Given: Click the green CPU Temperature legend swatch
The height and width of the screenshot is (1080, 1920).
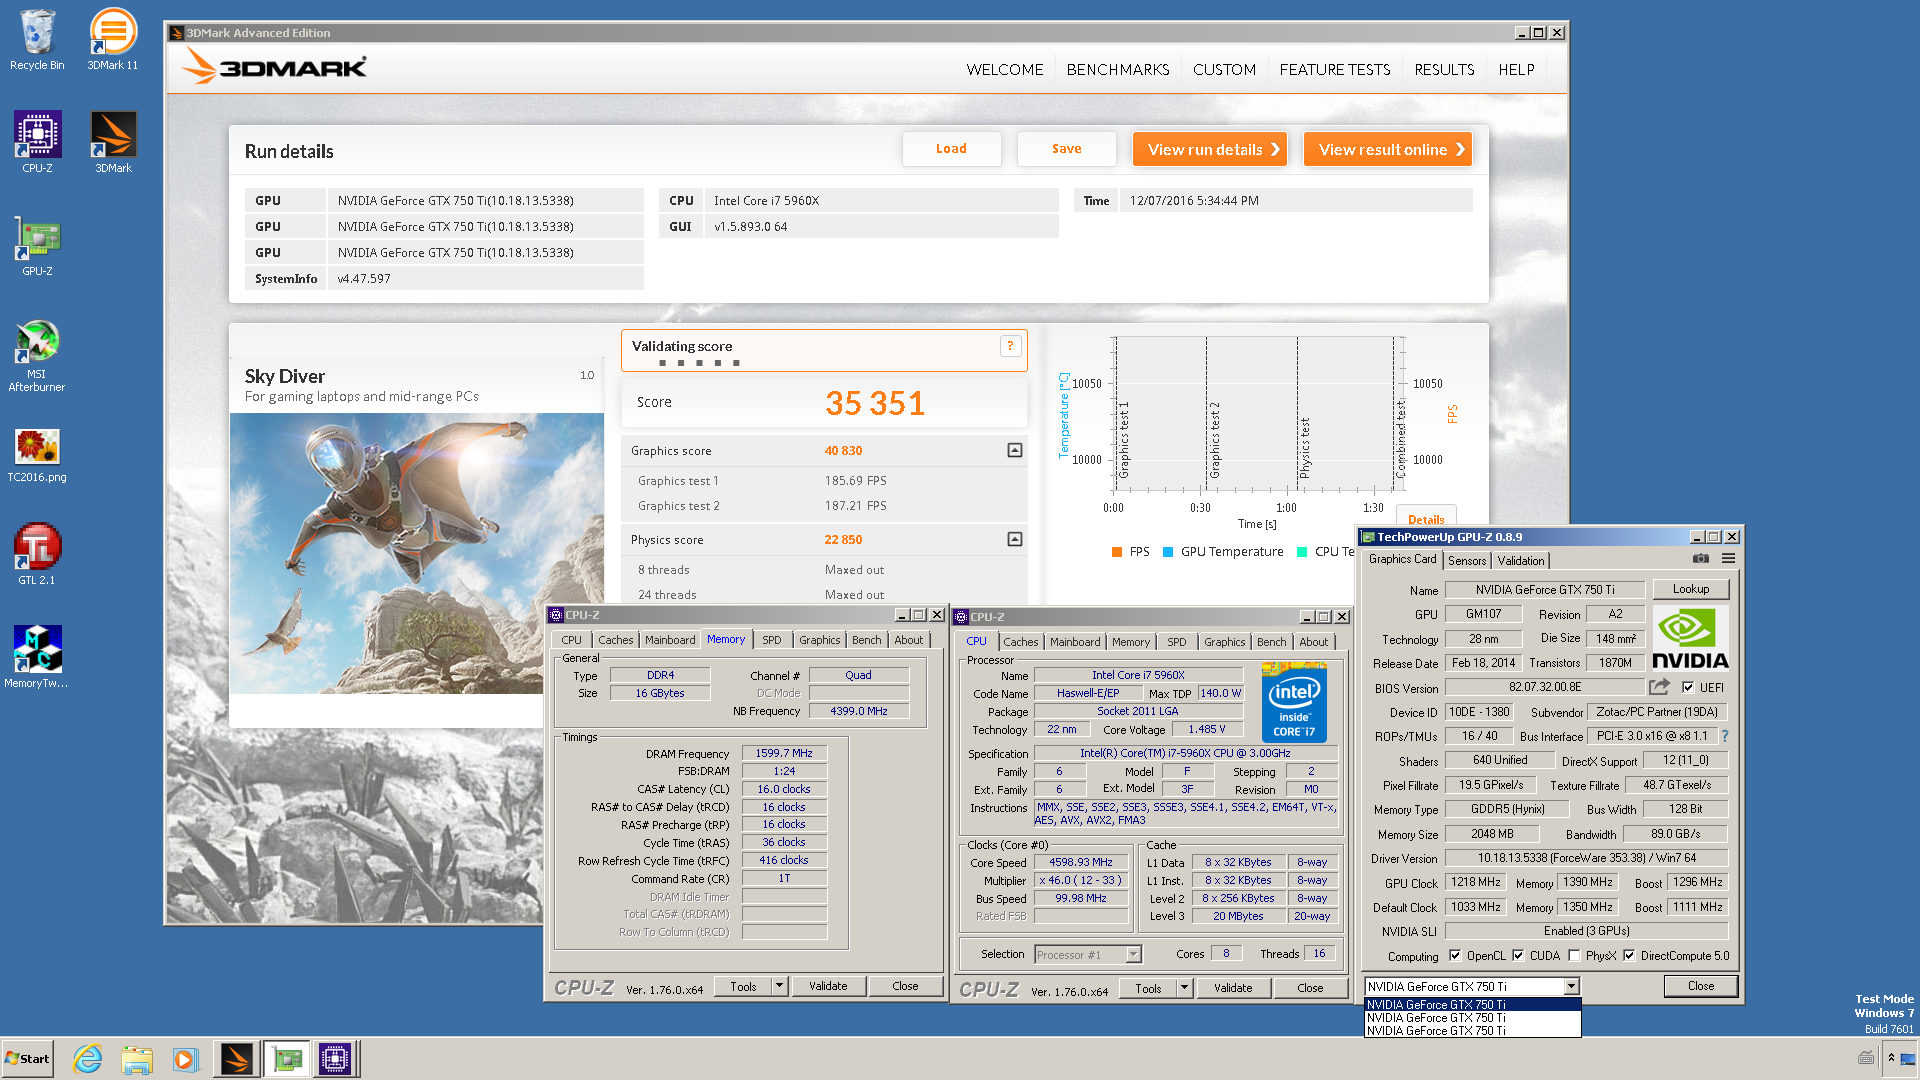Looking at the screenshot, I should pyautogui.click(x=1302, y=551).
